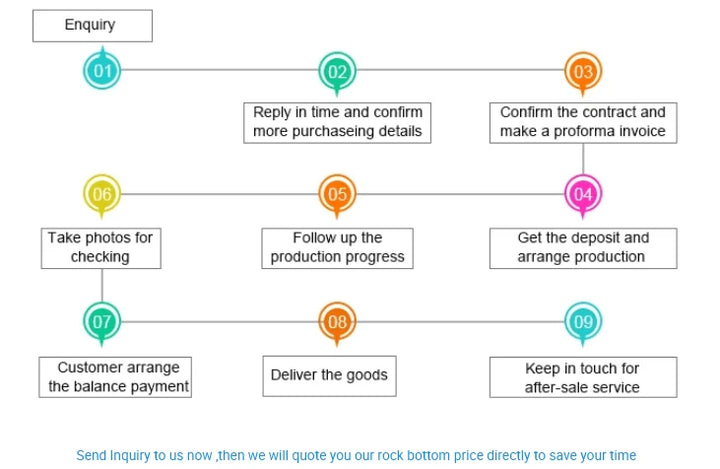Click the blue 'Send Inquiry to us now' text
This screenshot has width=720, height=469.
click(x=356, y=455)
